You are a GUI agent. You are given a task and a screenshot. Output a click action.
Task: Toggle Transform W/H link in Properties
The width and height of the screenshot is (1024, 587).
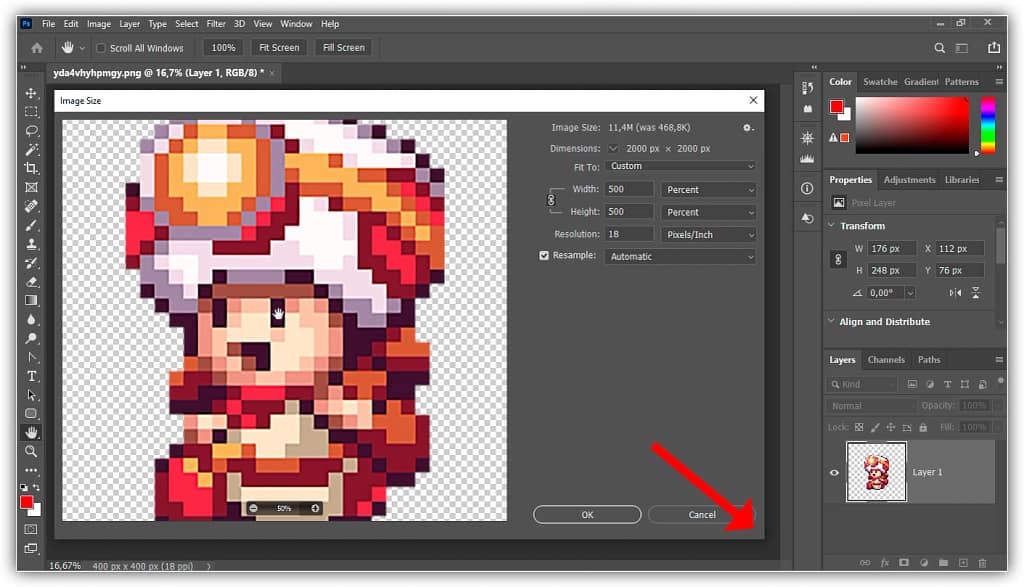point(839,260)
